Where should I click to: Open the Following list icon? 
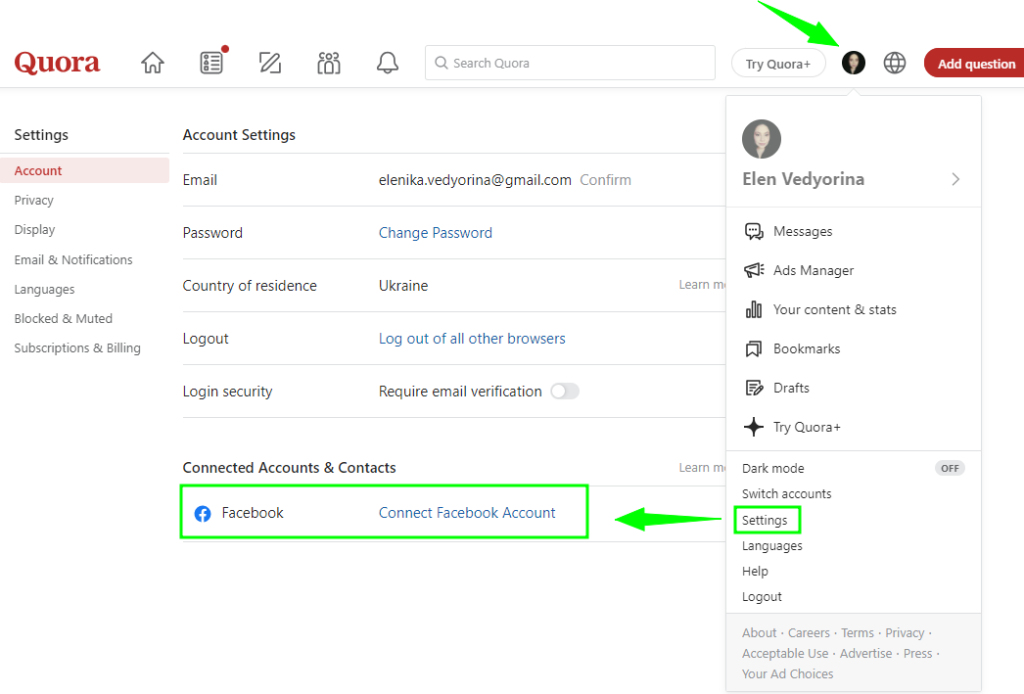point(211,63)
